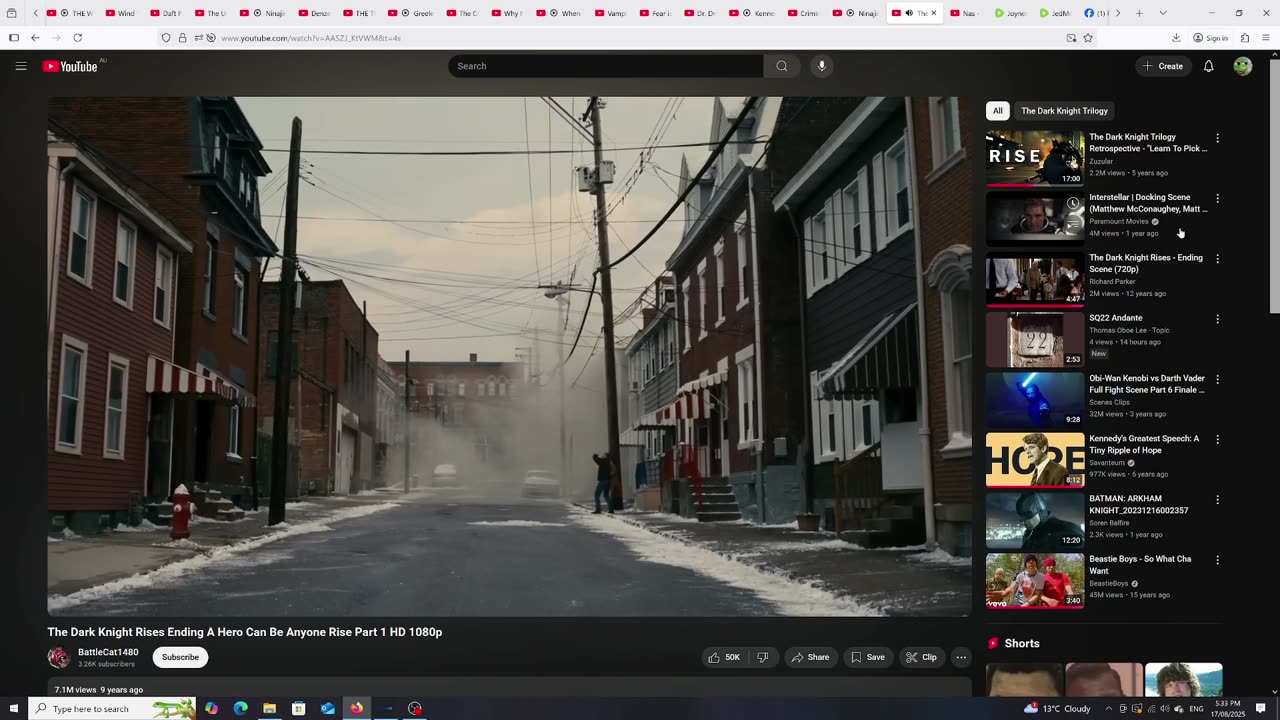Open a new tab with the plus
This screenshot has height=720, width=1280.
pos(1139,13)
